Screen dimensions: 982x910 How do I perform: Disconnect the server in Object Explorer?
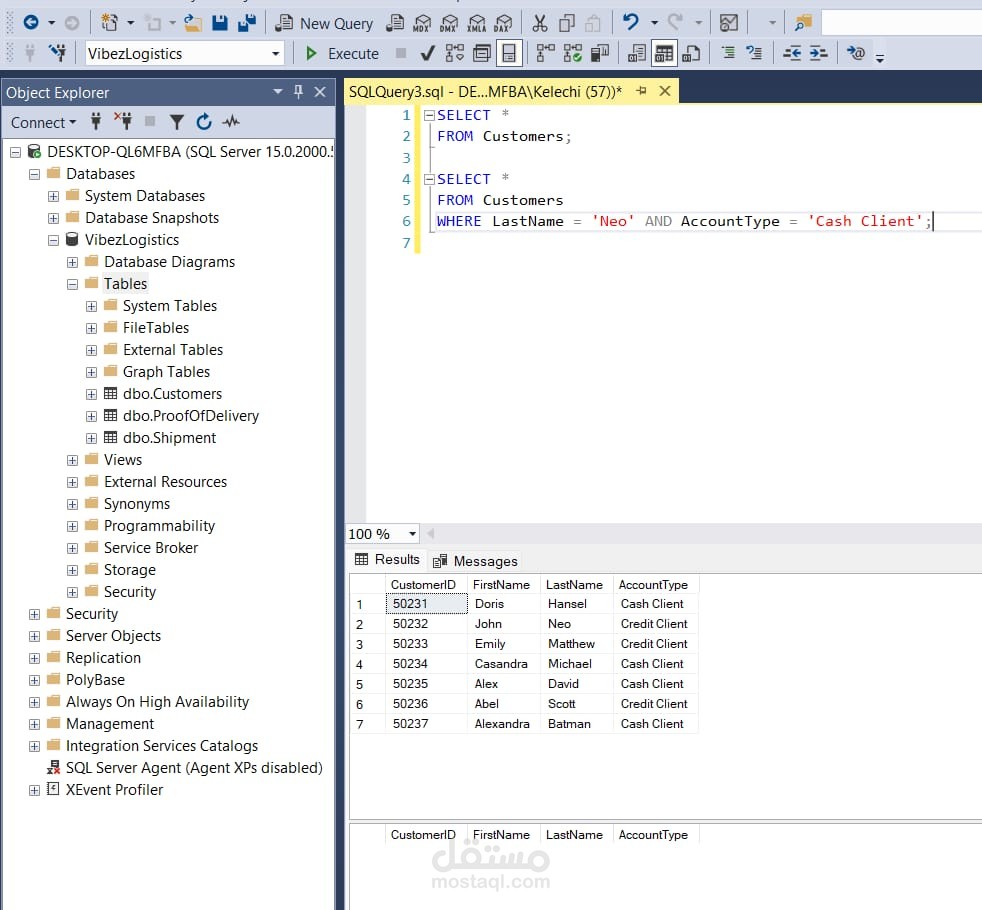(x=124, y=122)
